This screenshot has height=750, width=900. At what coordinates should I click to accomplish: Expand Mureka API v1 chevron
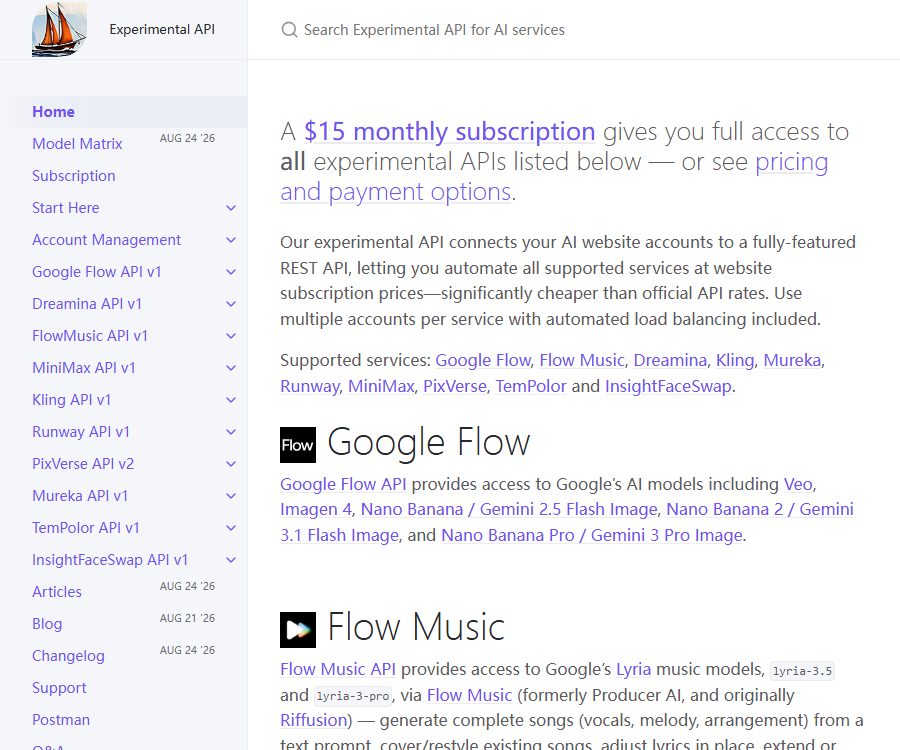click(x=231, y=496)
